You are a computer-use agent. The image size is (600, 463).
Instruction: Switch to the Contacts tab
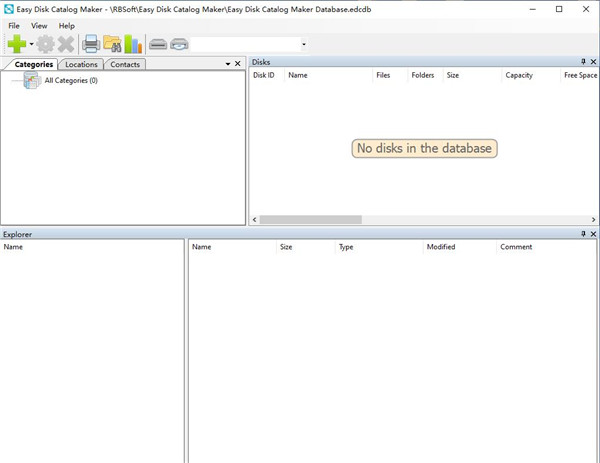coord(125,64)
